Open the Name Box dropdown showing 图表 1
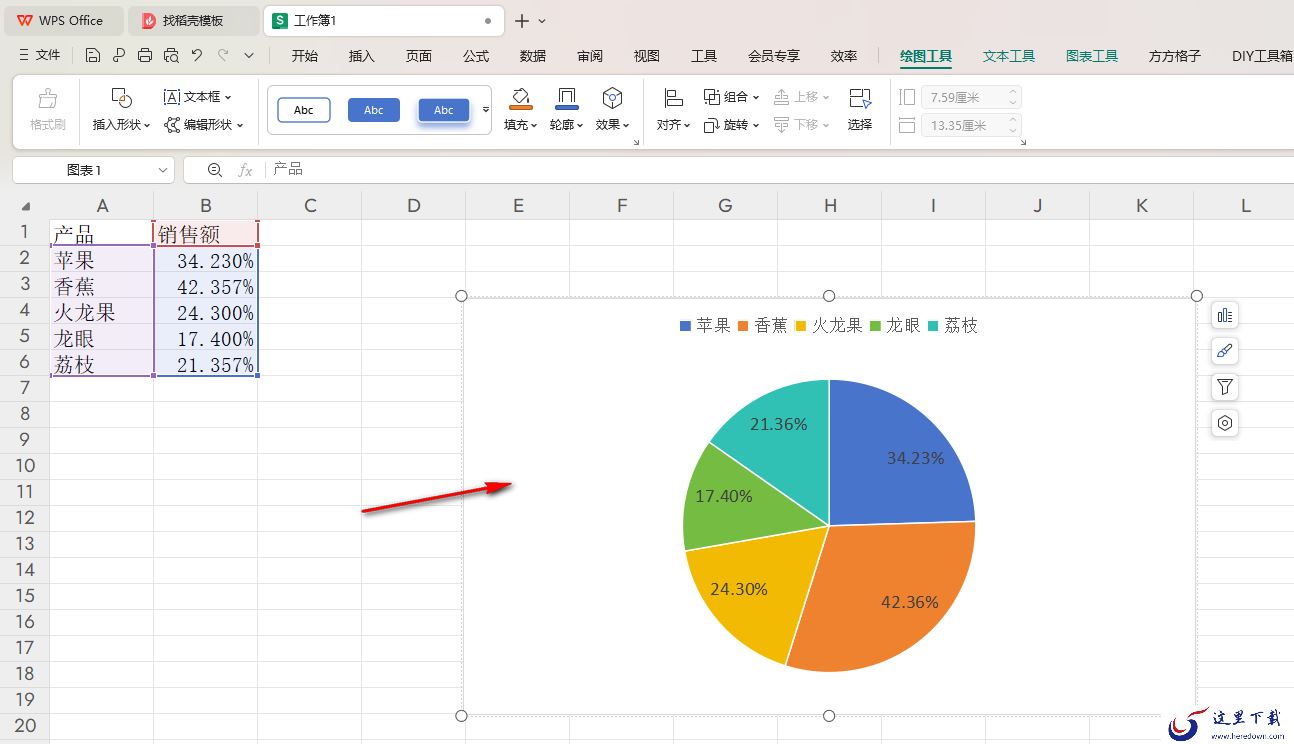 pyautogui.click(x=163, y=170)
